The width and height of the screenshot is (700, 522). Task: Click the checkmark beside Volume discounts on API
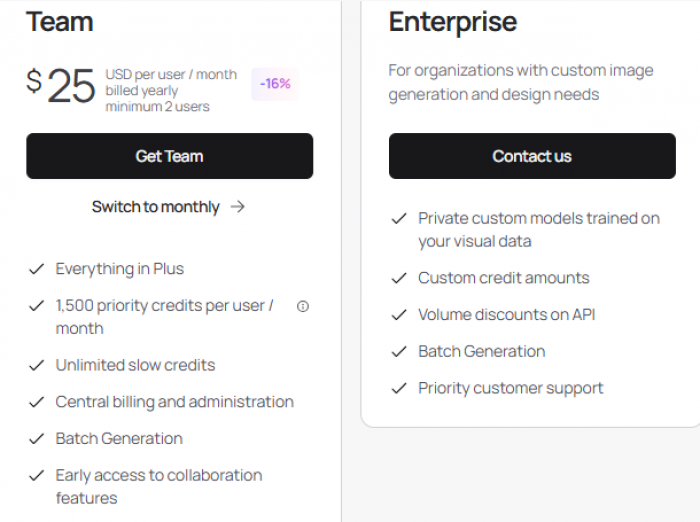pyautogui.click(x=399, y=315)
